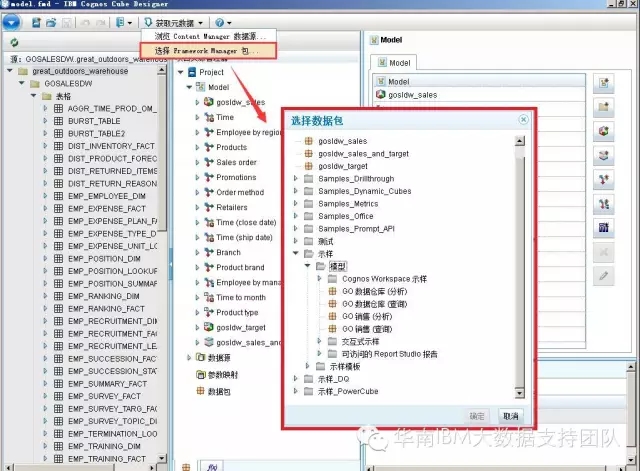Select Product brand dimension
Viewport: 640px width, 471px height.
[240, 267]
